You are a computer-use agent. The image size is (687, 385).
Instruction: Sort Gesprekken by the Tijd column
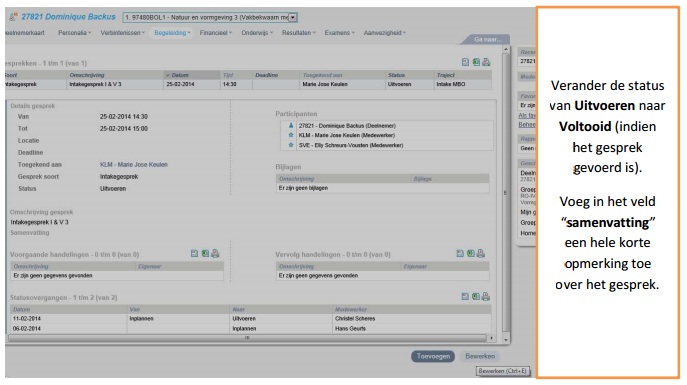point(236,75)
